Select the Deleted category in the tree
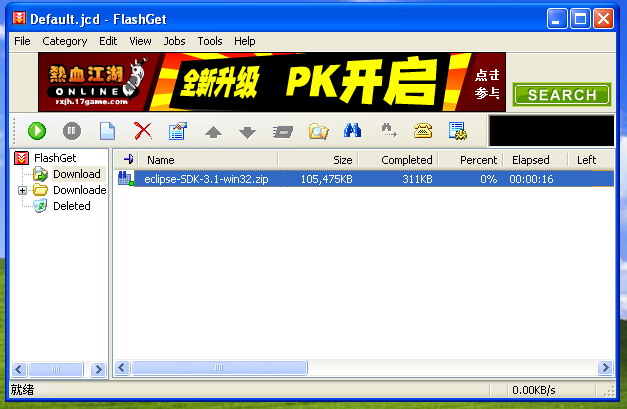Image resolution: width=627 pixels, height=409 pixels. pos(70,206)
